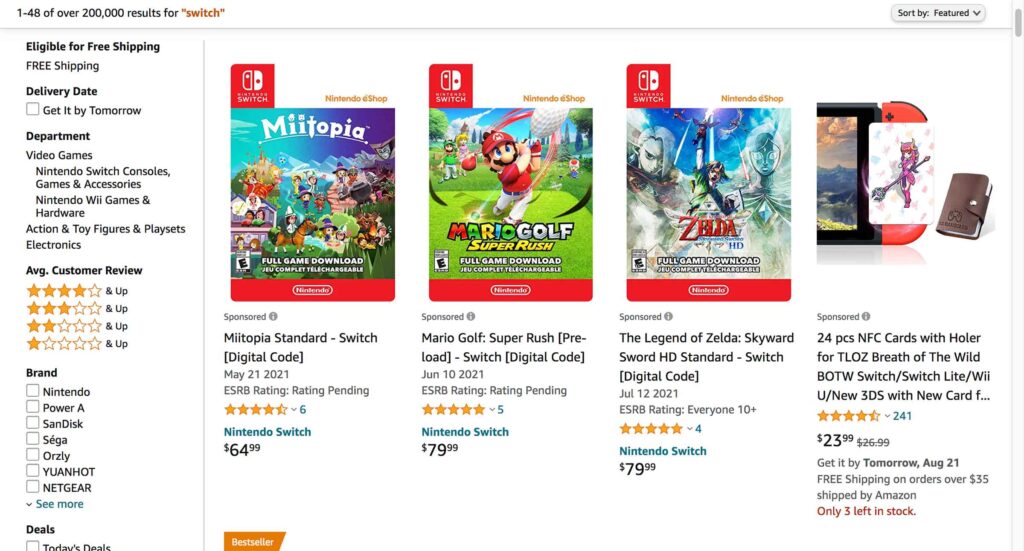The height and width of the screenshot is (551, 1024).
Task: Click the Sponsored info icon under Zelda Skyward Sword
Action: coord(669,317)
